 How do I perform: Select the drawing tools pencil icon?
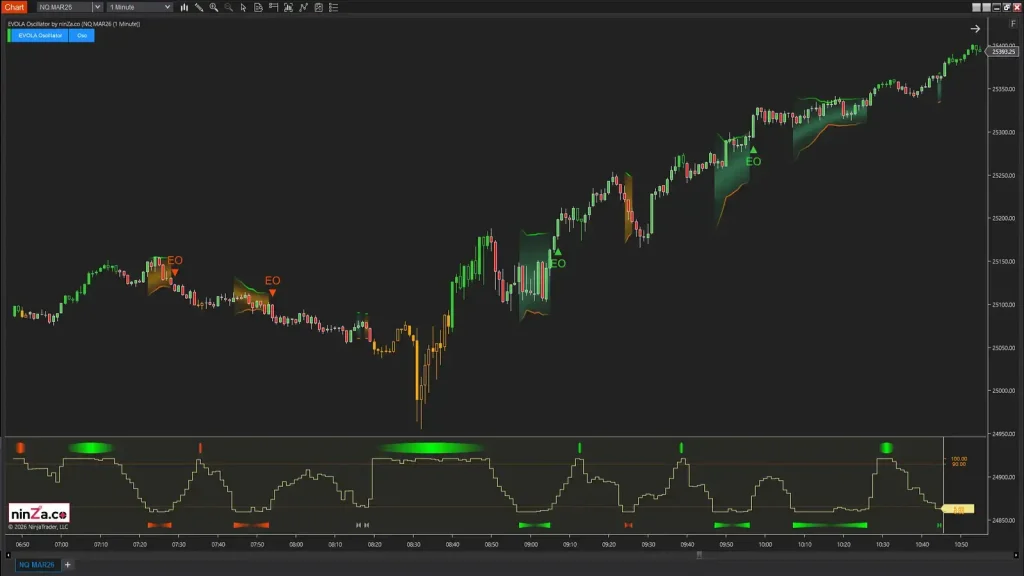tap(199, 7)
